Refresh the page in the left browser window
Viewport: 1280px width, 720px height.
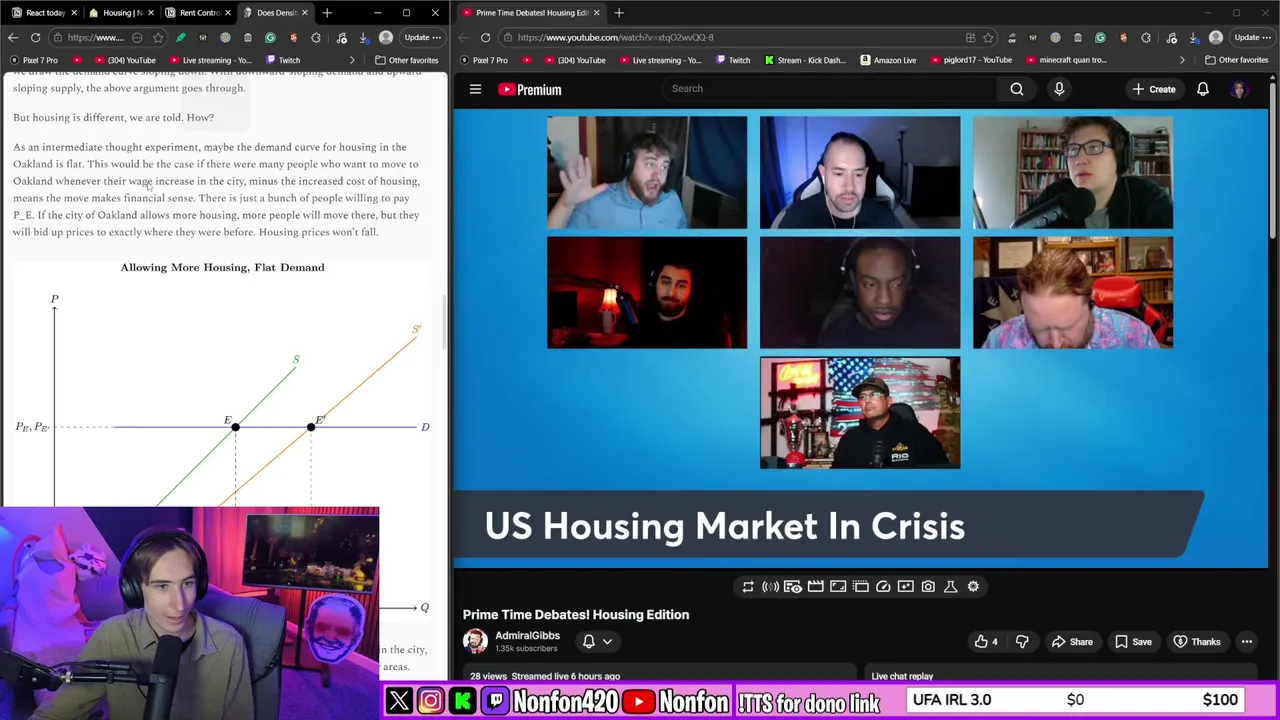35,38
